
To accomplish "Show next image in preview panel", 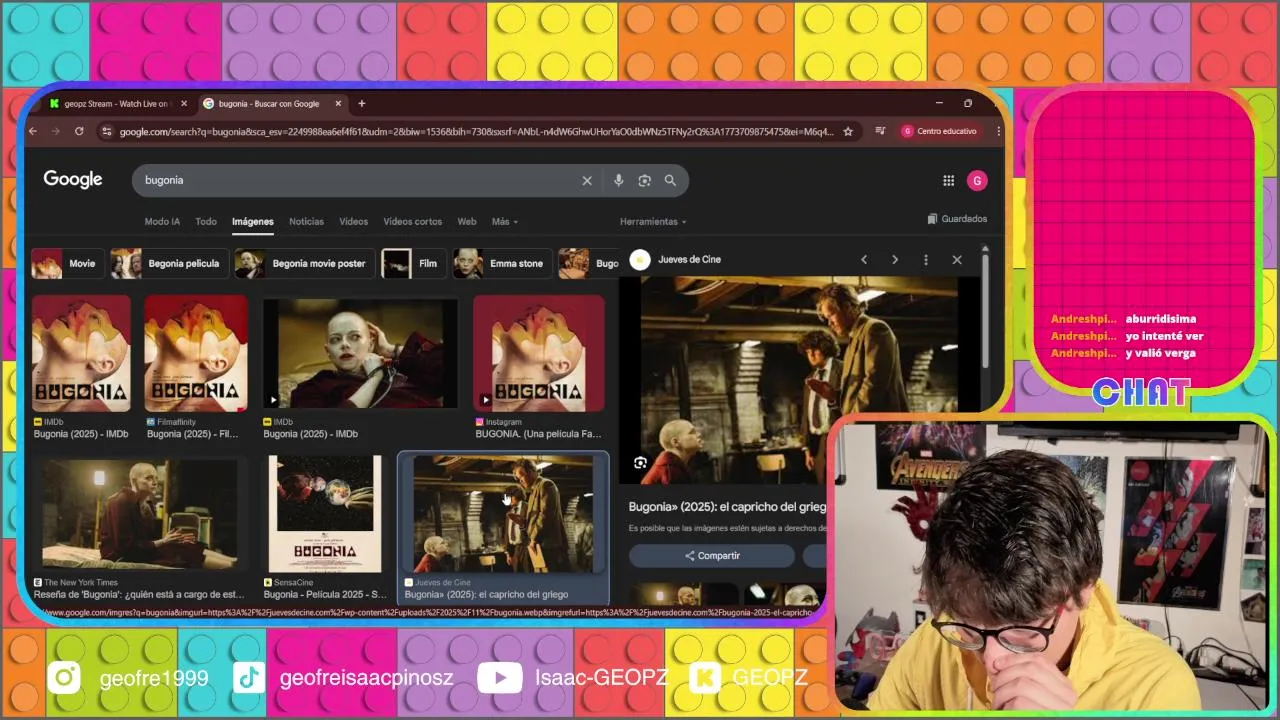I will [x=895, y=260].
